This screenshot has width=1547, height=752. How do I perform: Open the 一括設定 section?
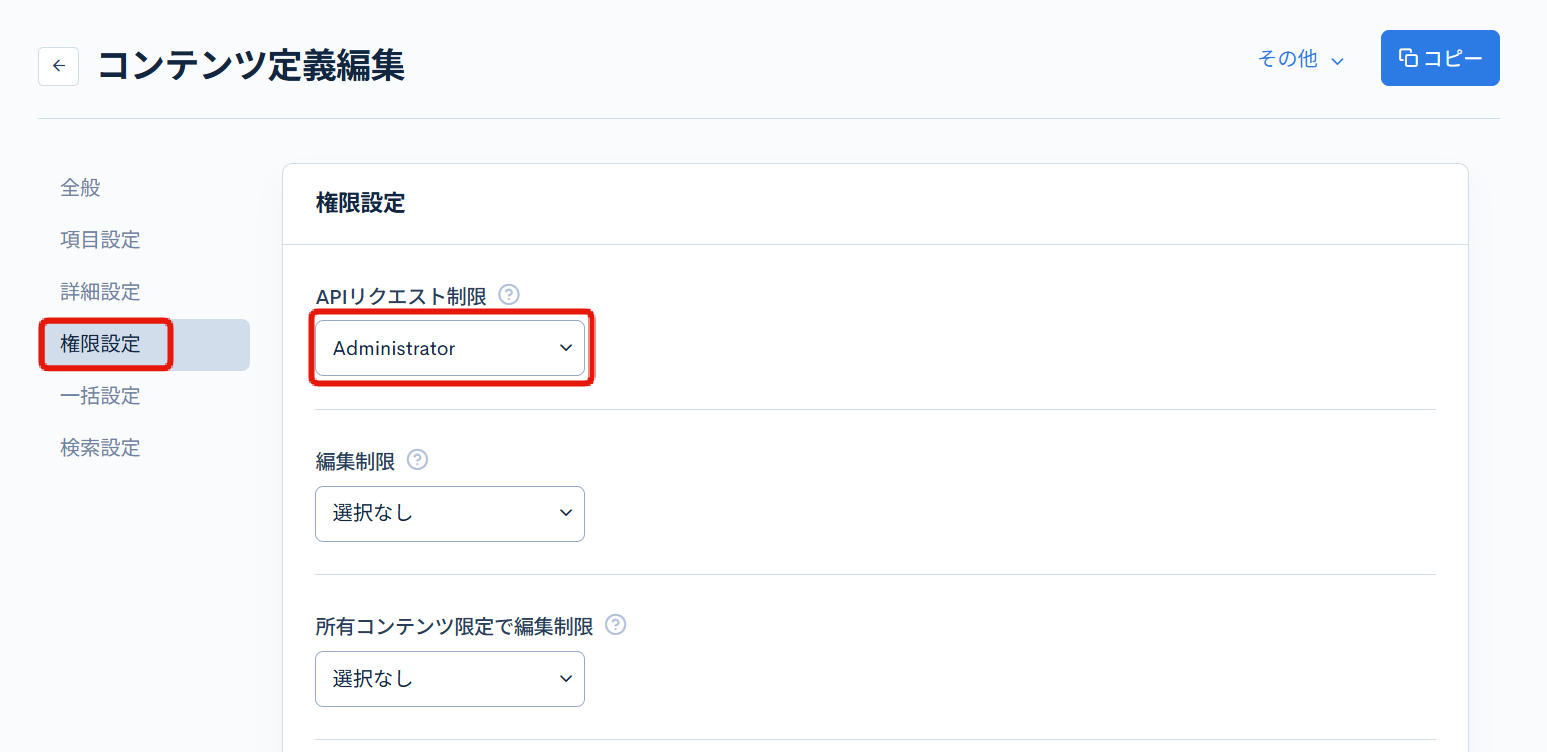point(100,395)
